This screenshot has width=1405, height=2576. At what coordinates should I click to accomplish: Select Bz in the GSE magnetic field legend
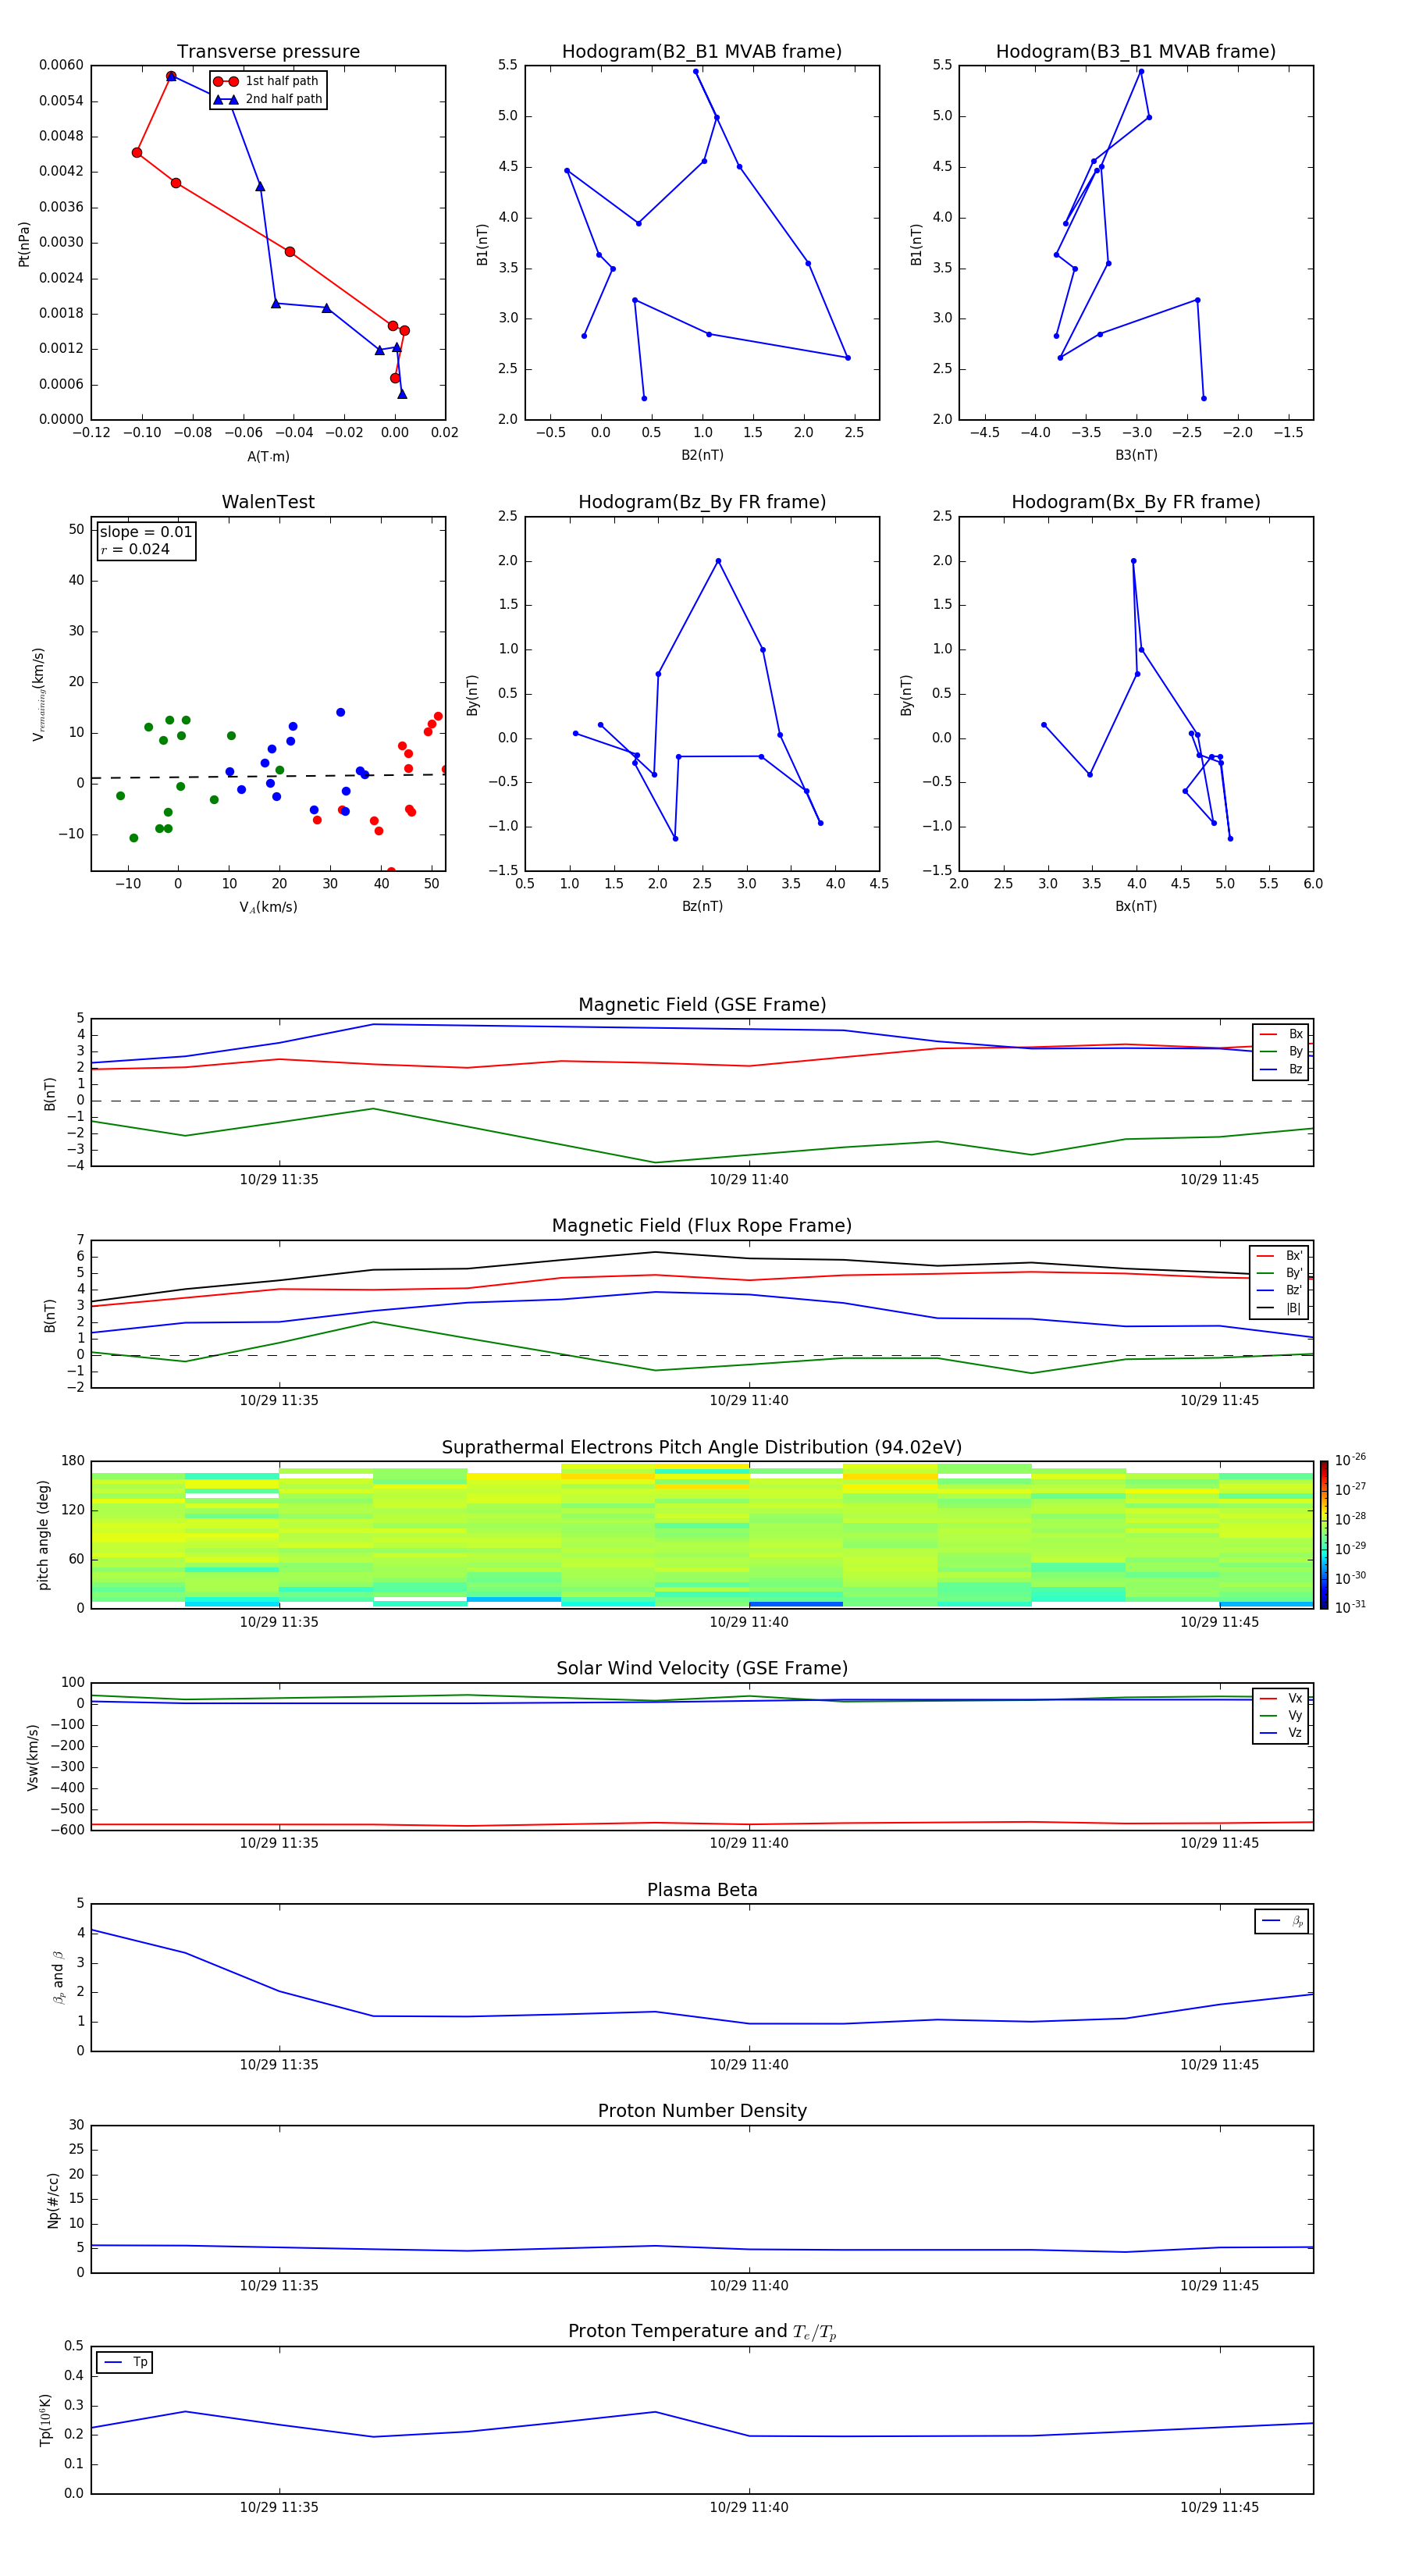[x=1281, y=1069]
